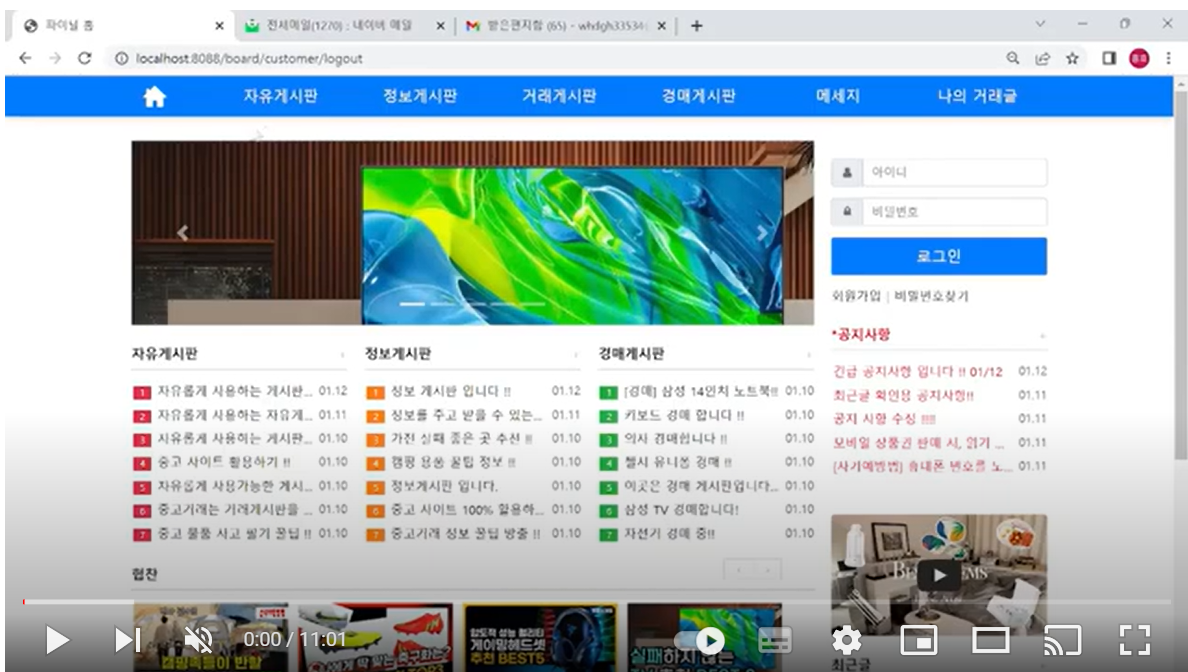Unmute the video player volume icon
This screenshot has width=1188, height=672.
pos(199,640)
